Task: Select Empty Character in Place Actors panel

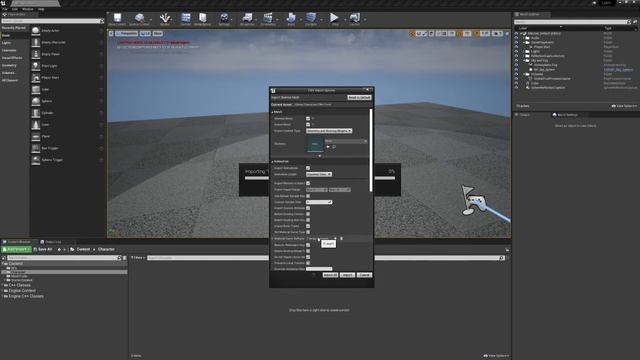Action: click(x=53, y=42)
